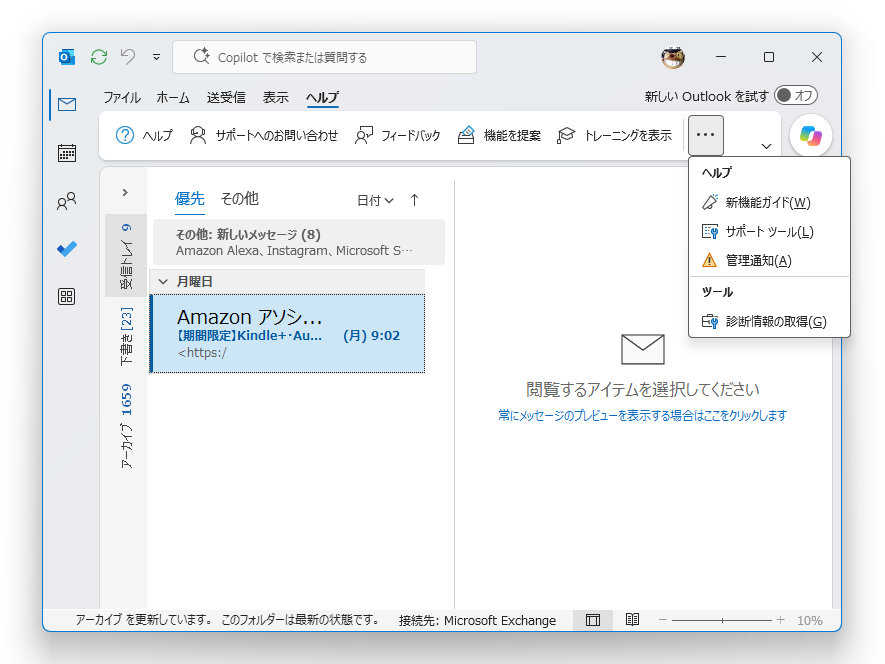Open the To Do checkmark app

click(x=67, y=249)
